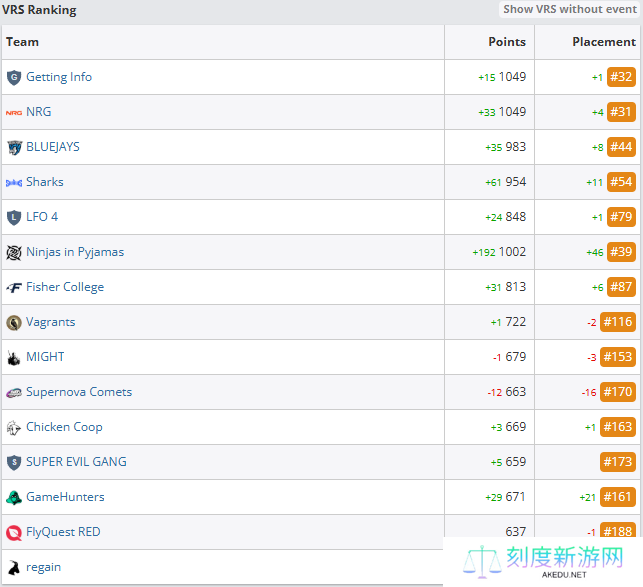Click the GameHunters logo
Image resolution: width=643 pixels, height=587 pixels.
14,498
